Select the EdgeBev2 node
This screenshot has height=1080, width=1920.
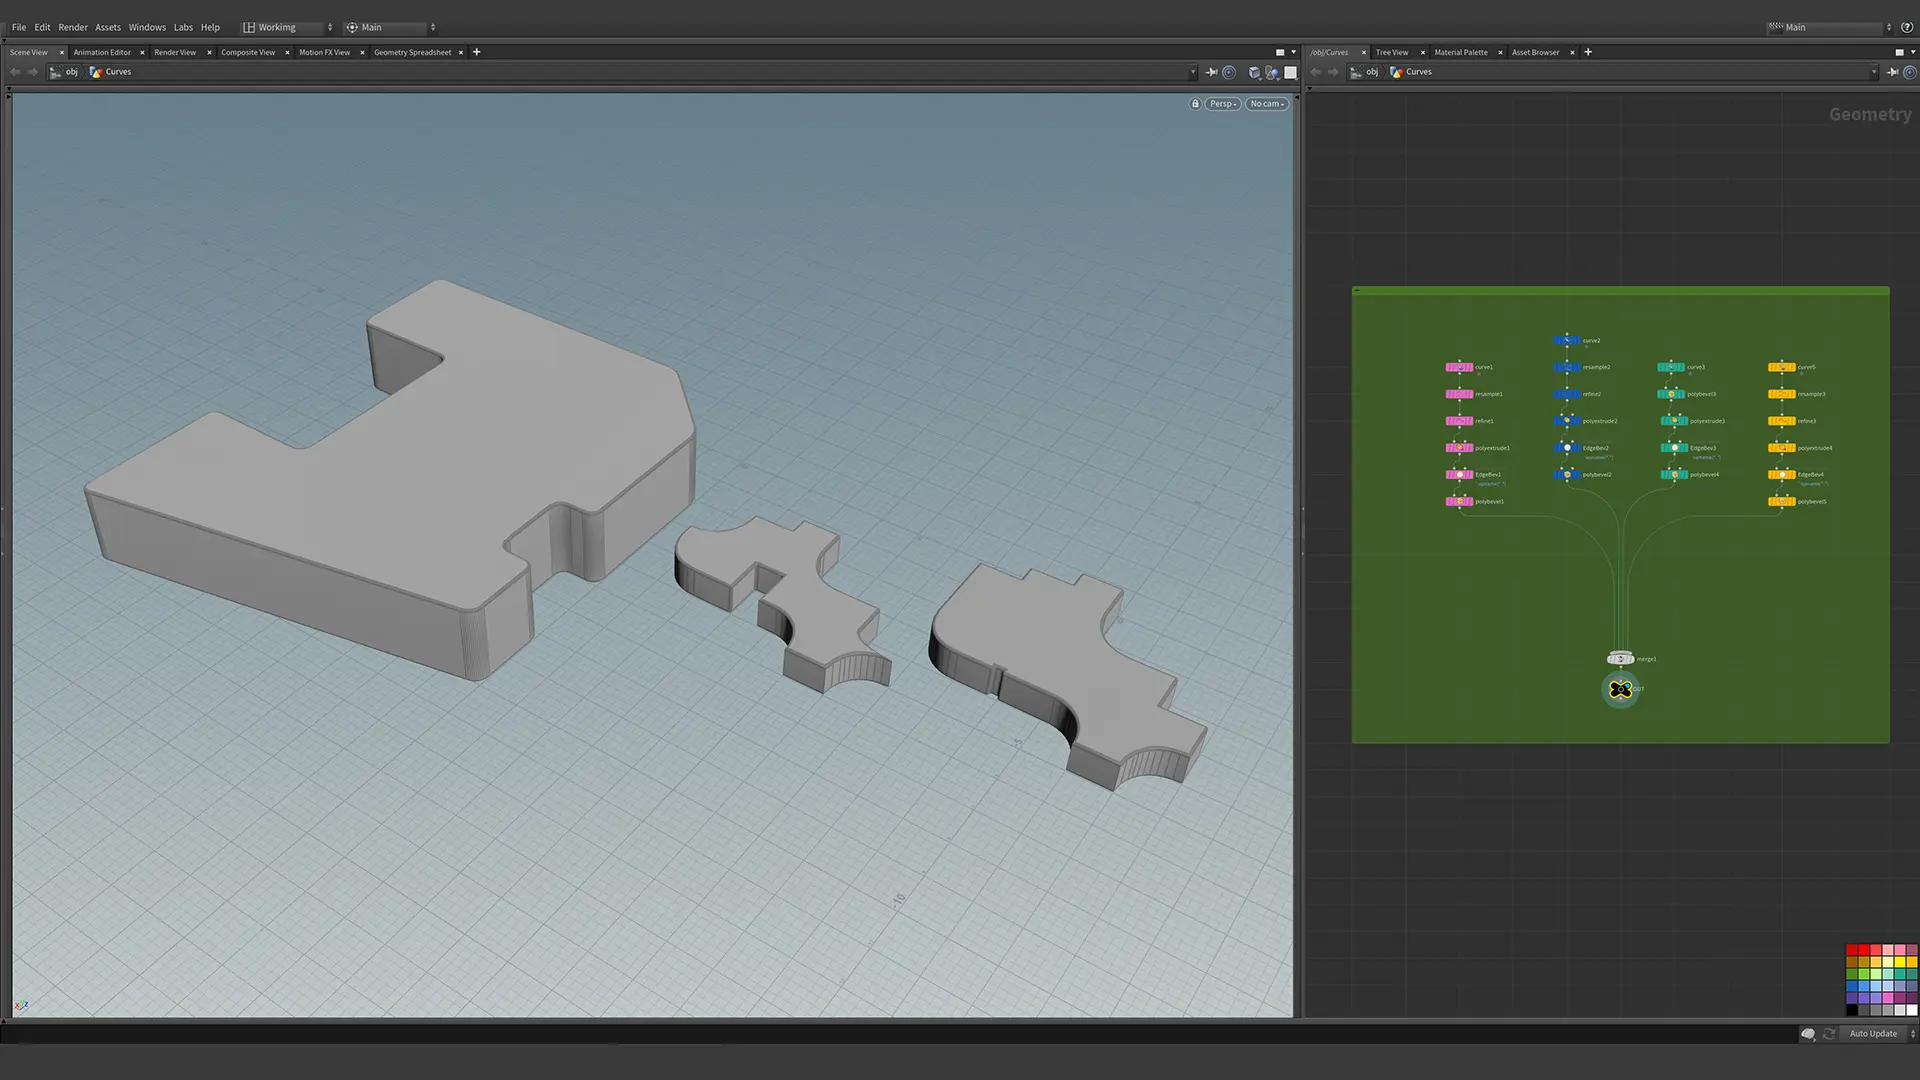(1567, 448)
